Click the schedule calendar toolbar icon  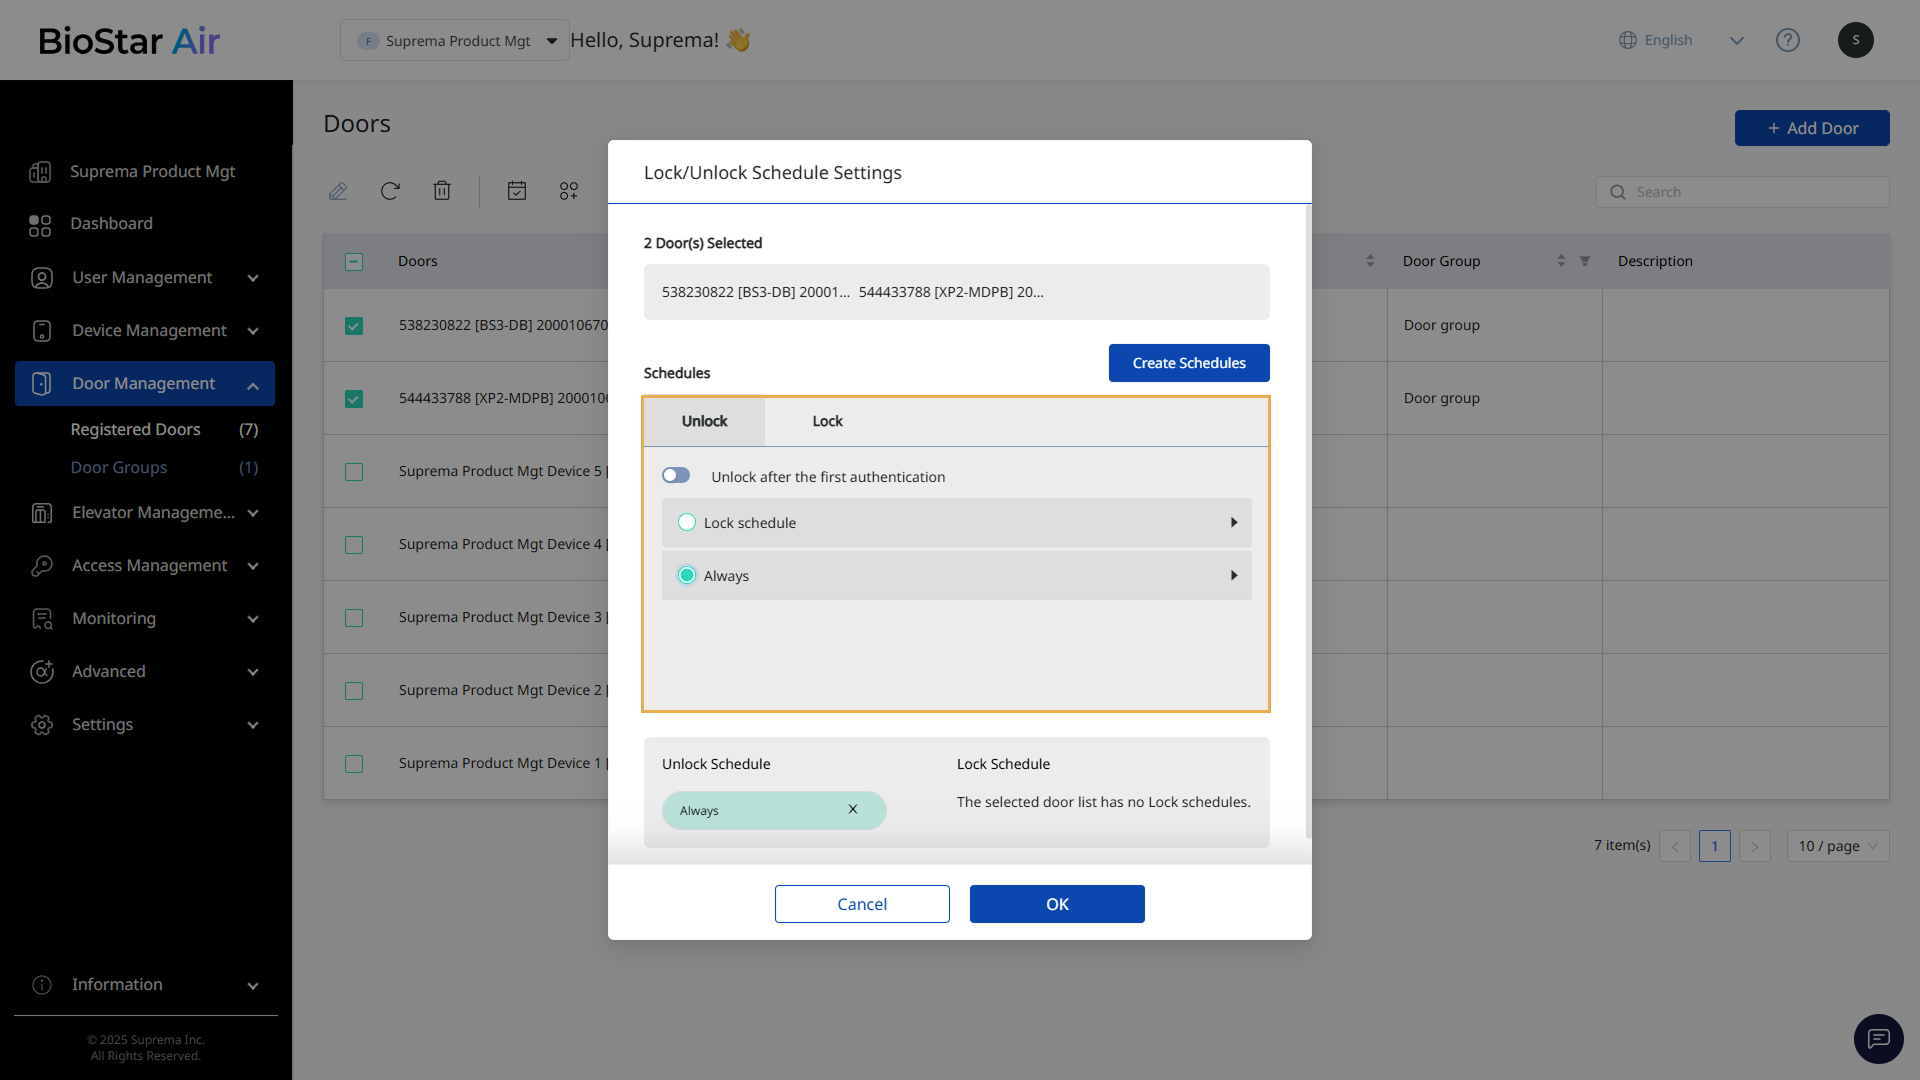(x=517, y=191)
